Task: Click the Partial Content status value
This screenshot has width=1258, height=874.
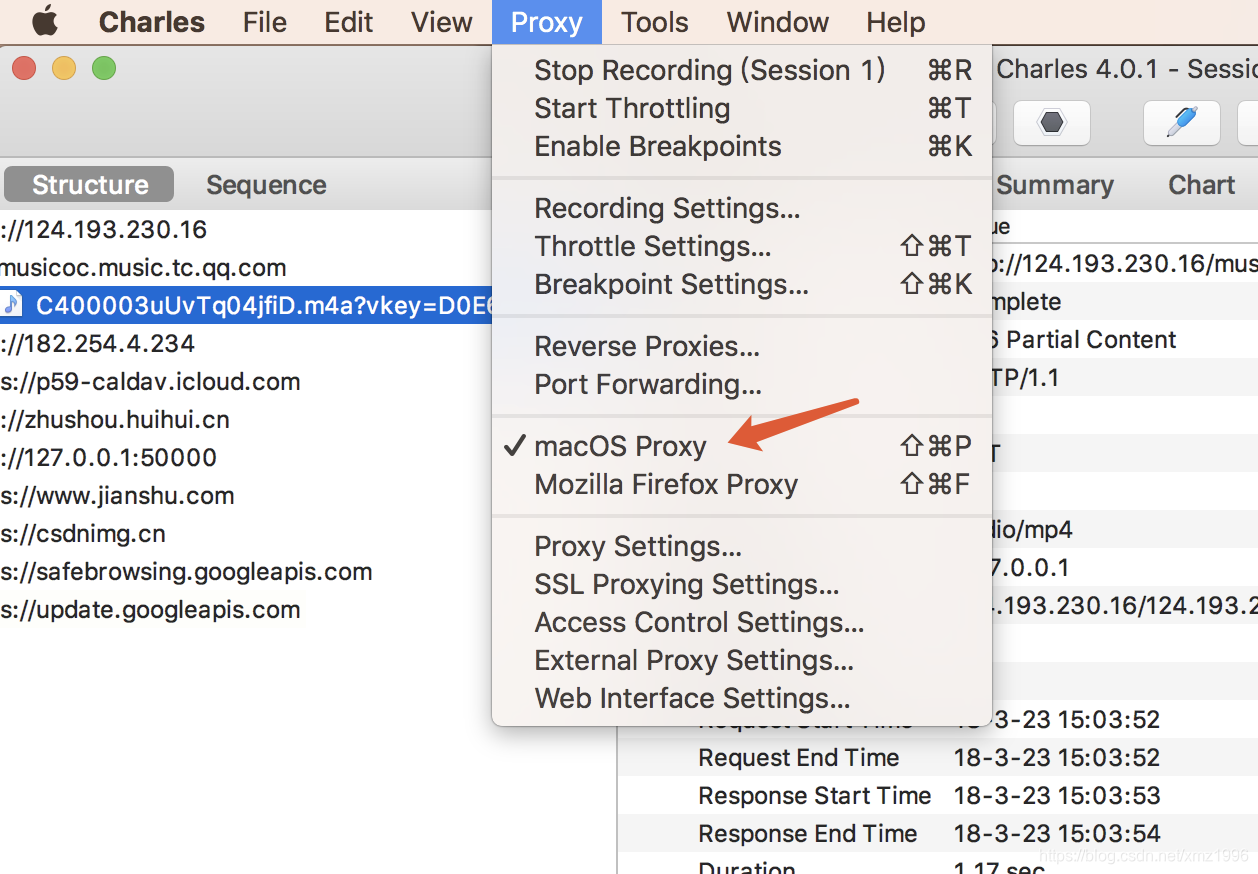Action: tap(1085, 339)
